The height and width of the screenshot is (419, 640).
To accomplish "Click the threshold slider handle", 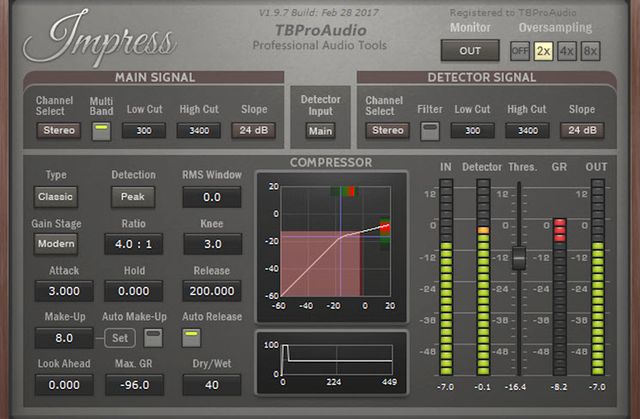I will [519, 258].
